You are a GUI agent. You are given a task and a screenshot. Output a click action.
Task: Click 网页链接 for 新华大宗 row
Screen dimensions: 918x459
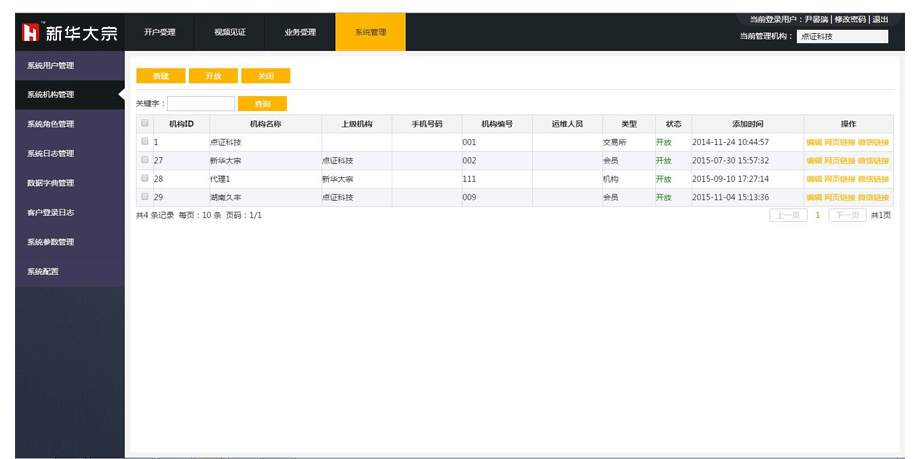click(x=840, y=160)
